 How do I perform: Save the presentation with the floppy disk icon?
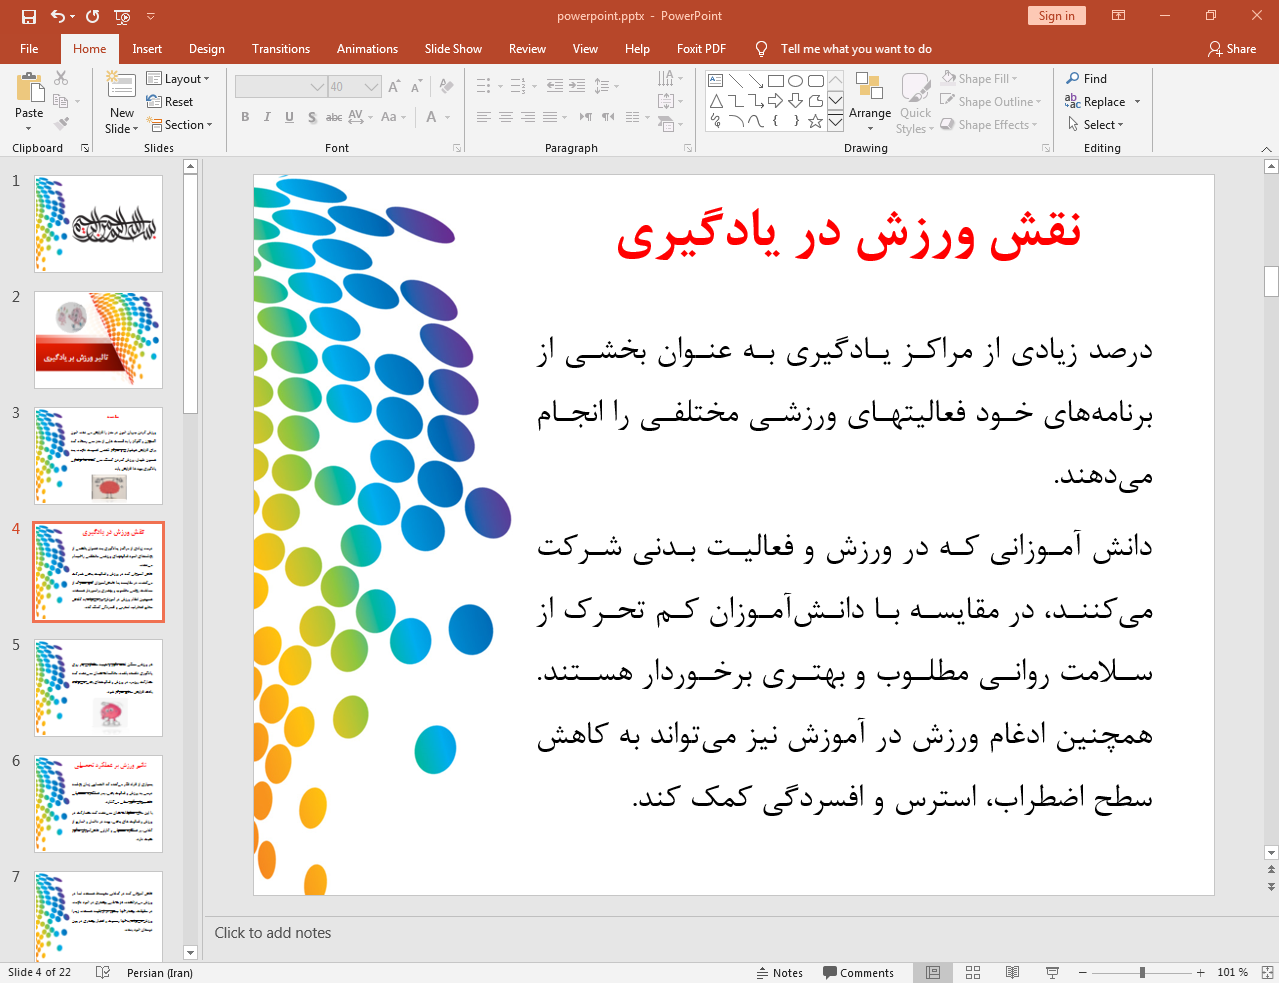pyautogui.click(x=28, y=16)
